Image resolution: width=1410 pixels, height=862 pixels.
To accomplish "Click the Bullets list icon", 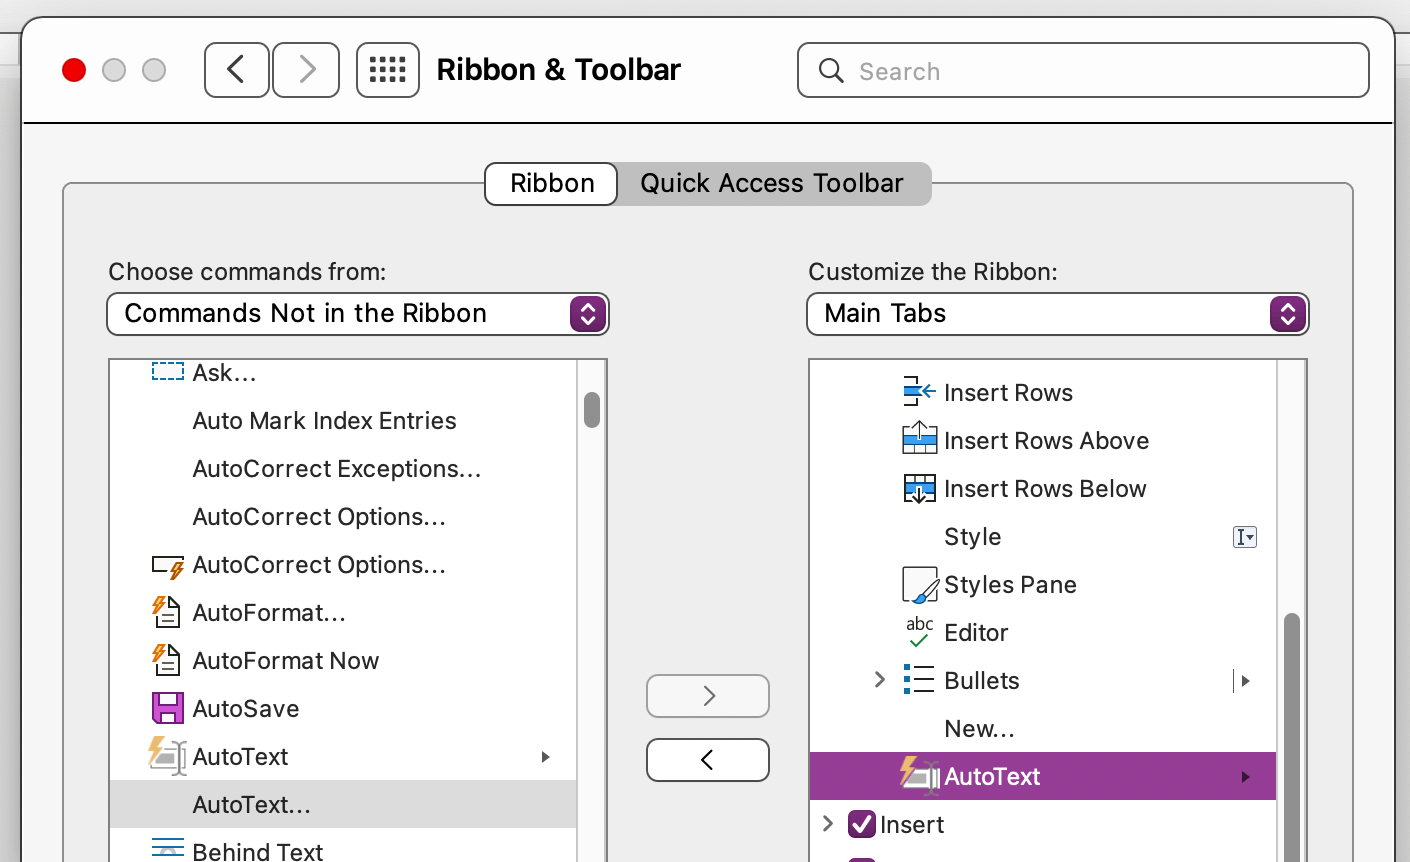I will (919, 680).
